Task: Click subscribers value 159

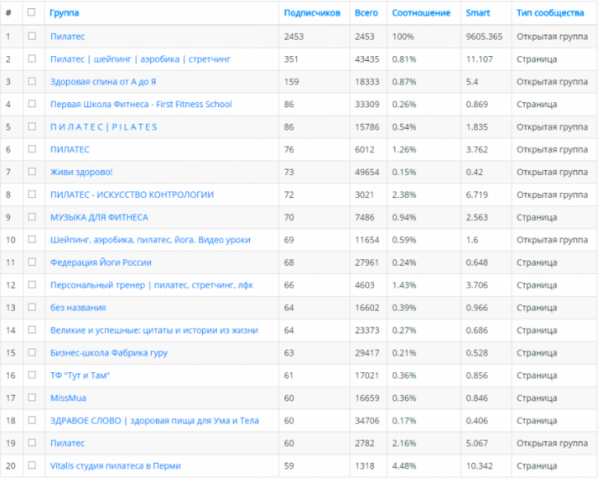Action: [x=292, y=82]
